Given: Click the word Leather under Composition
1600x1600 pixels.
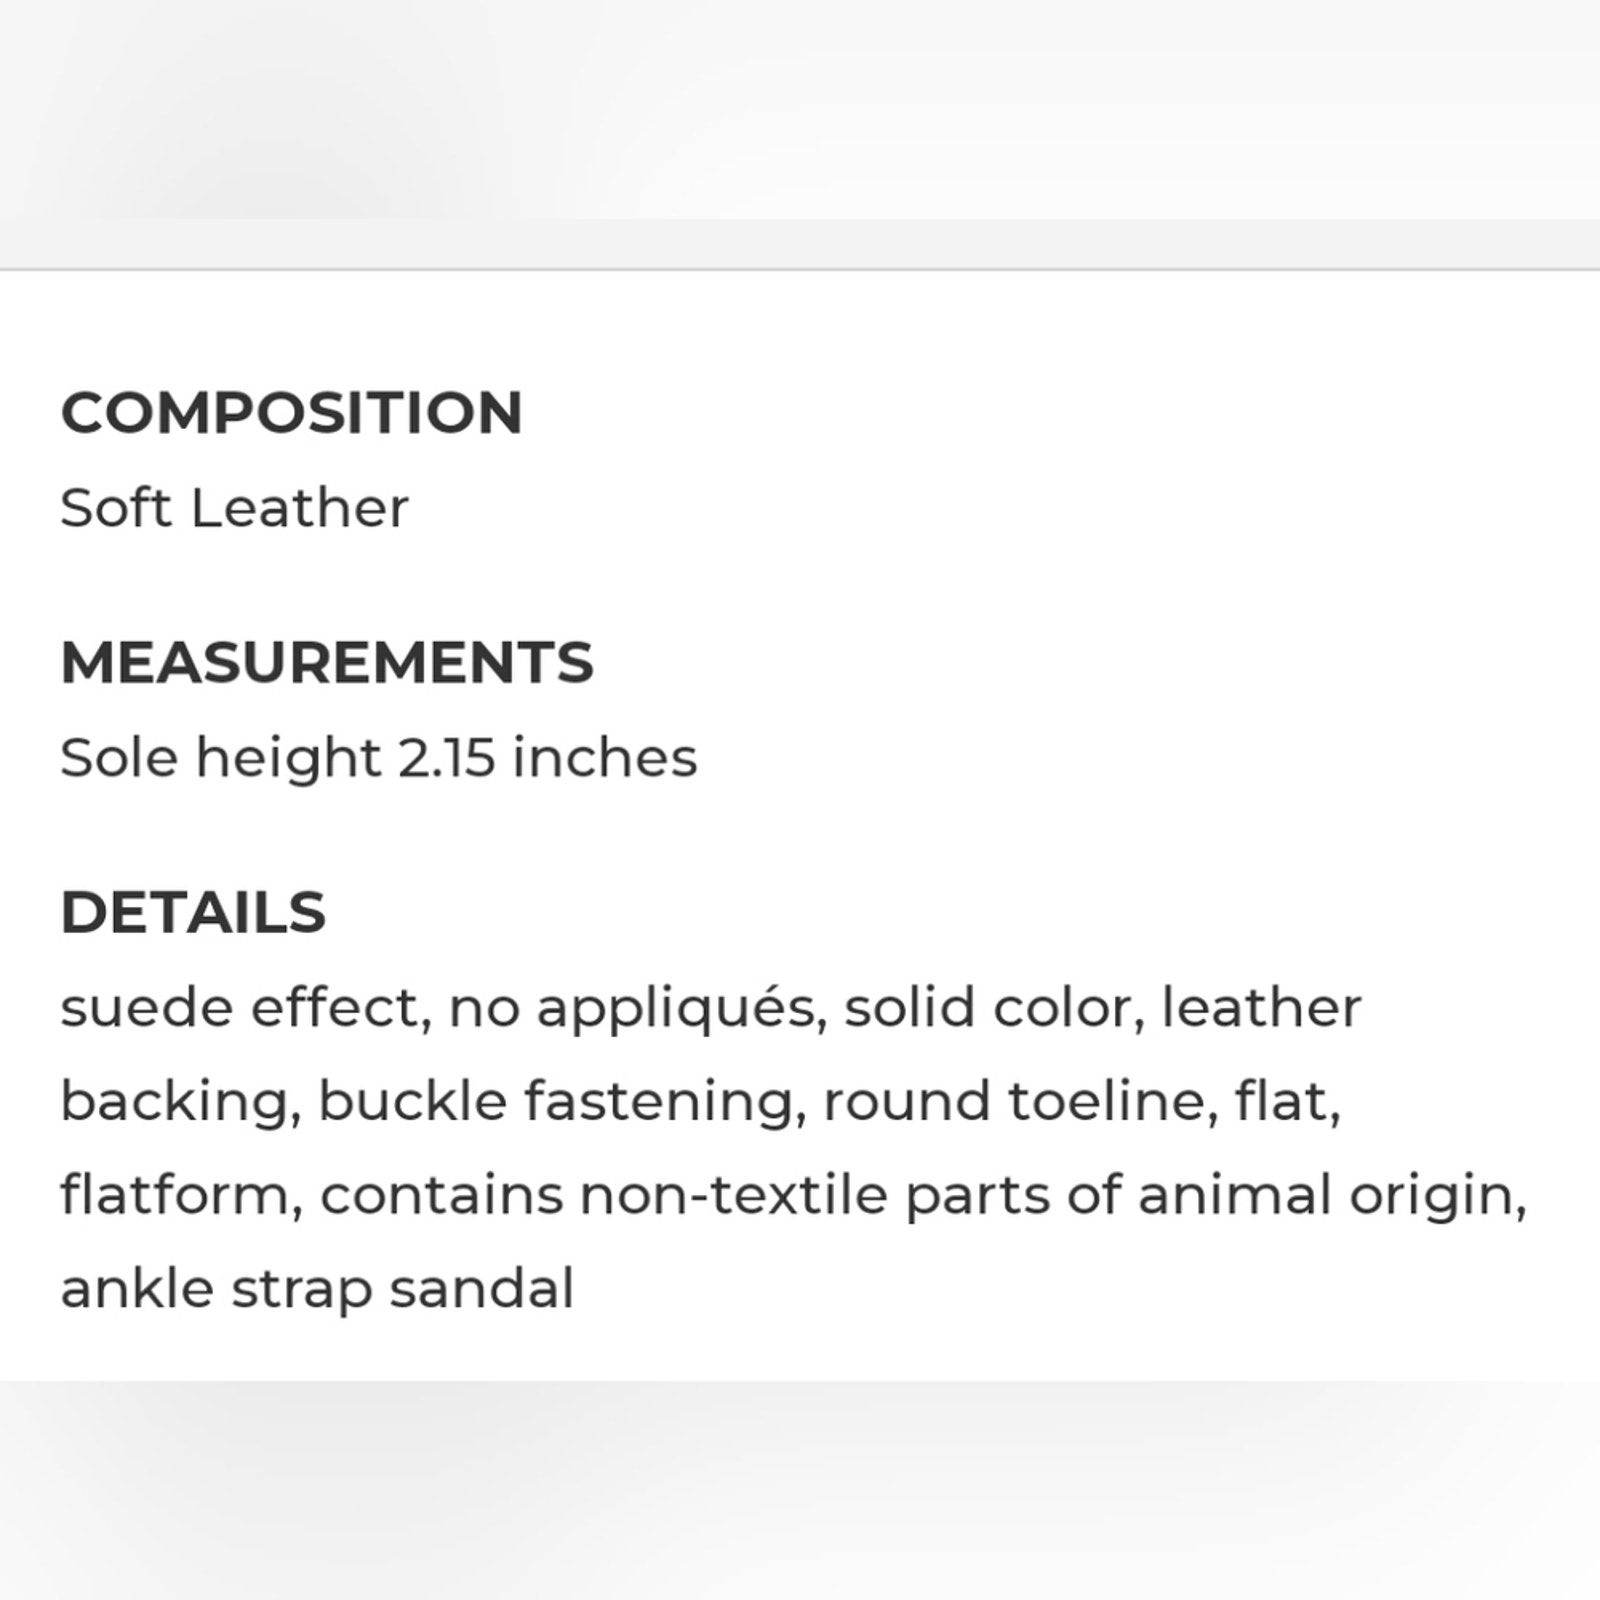Looking at the screenshot, I should pyautogui.click(x=300, y=507).
